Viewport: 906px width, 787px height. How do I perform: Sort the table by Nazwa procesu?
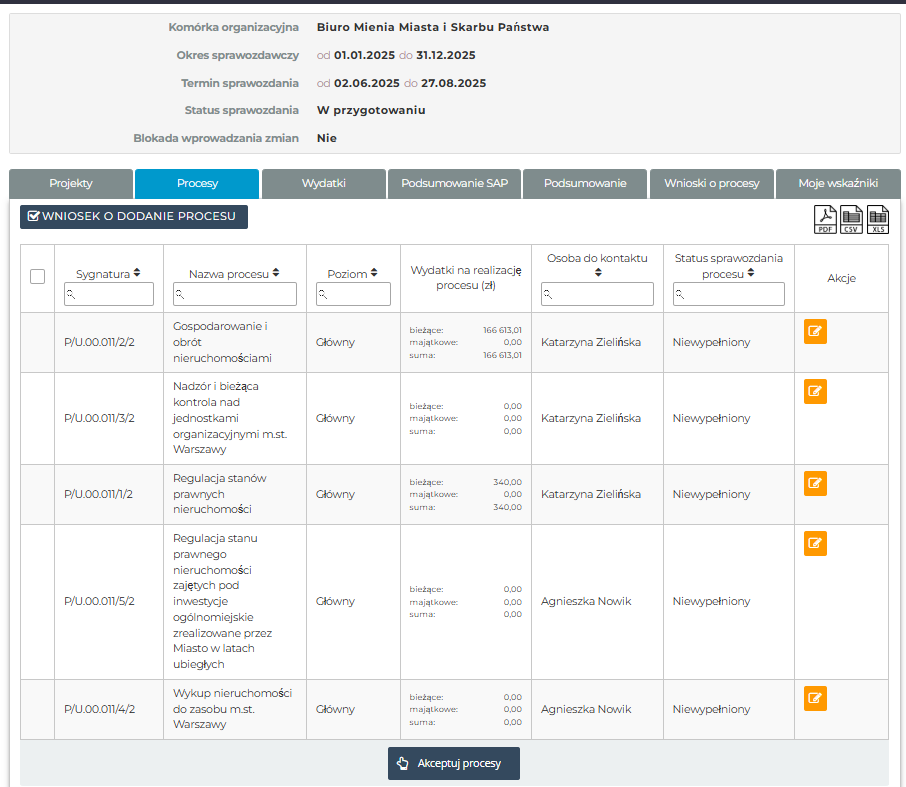pos(276,273)
